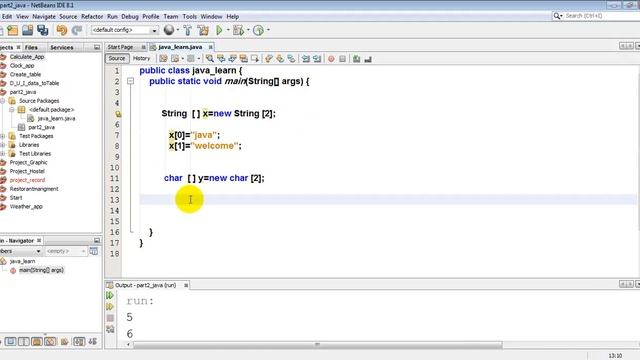Open the Refactor menu
The image size is (640, 360).
92,17
